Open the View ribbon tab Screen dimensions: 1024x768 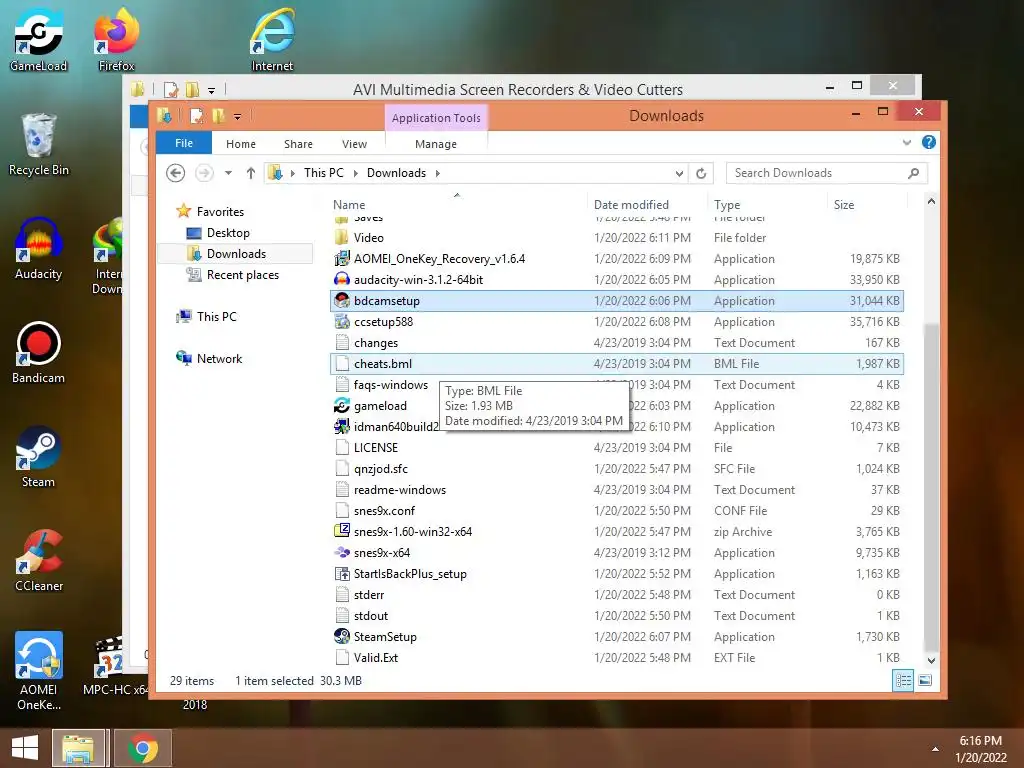point(355,144)
